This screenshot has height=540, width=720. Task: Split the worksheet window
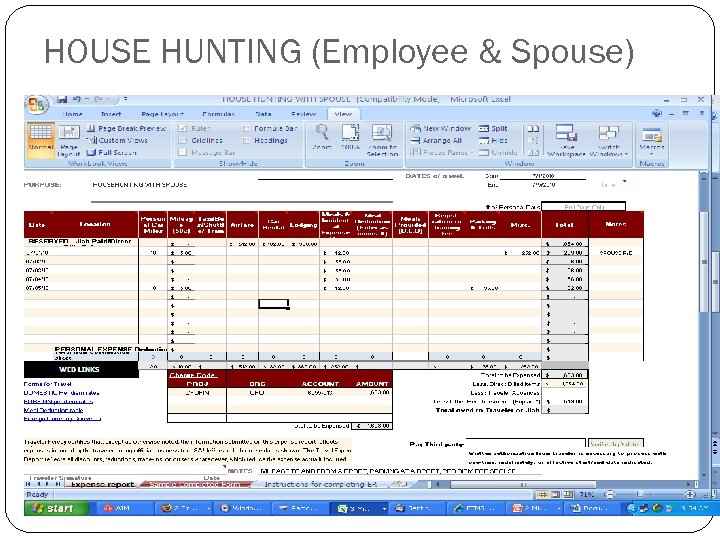(493, 129)
